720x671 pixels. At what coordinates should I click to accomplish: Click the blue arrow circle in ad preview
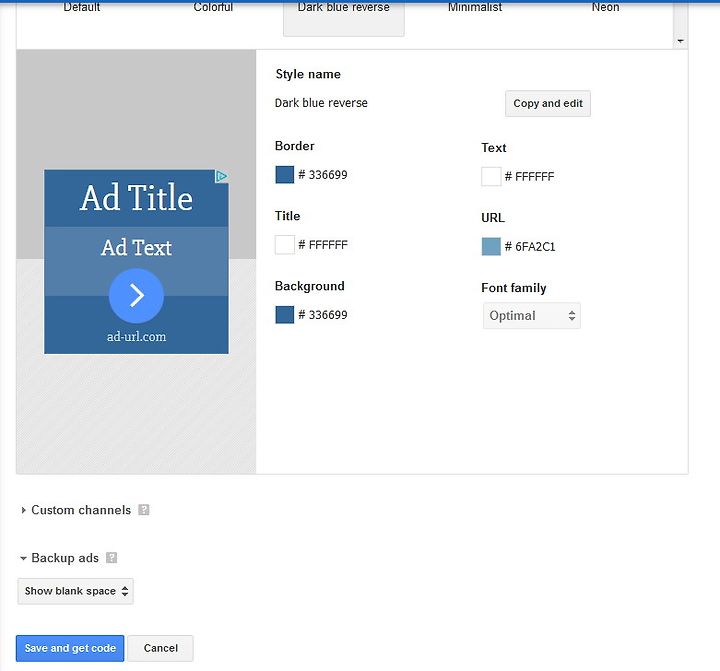[136, 295]
